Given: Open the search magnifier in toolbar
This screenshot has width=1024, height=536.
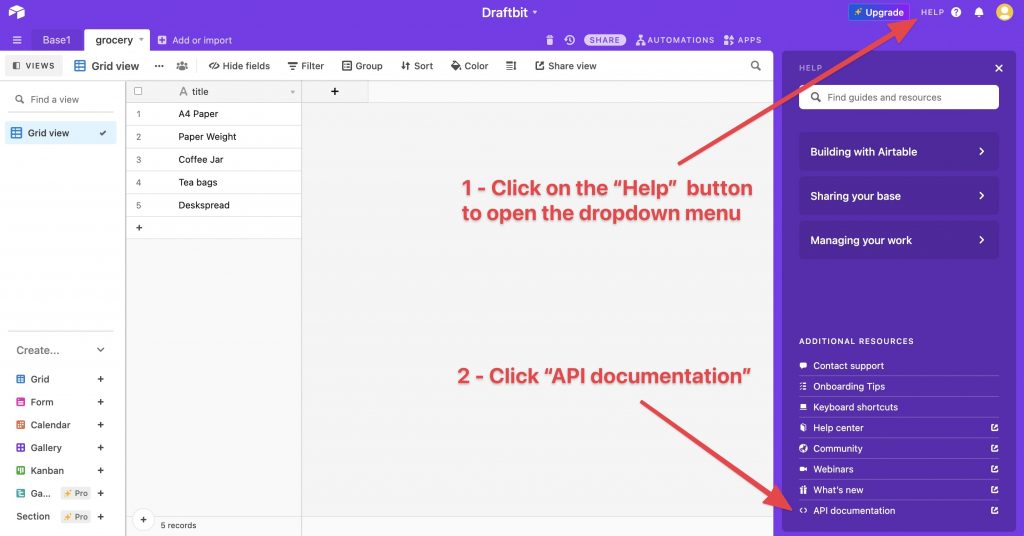Looking at the screenshot, I should click(x=756, y=66).
